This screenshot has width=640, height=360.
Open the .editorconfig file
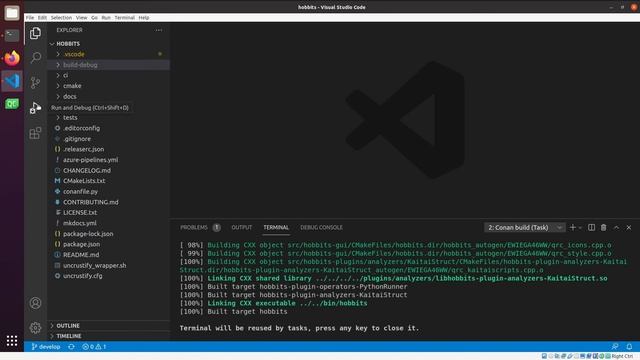[x=81, y=128]
